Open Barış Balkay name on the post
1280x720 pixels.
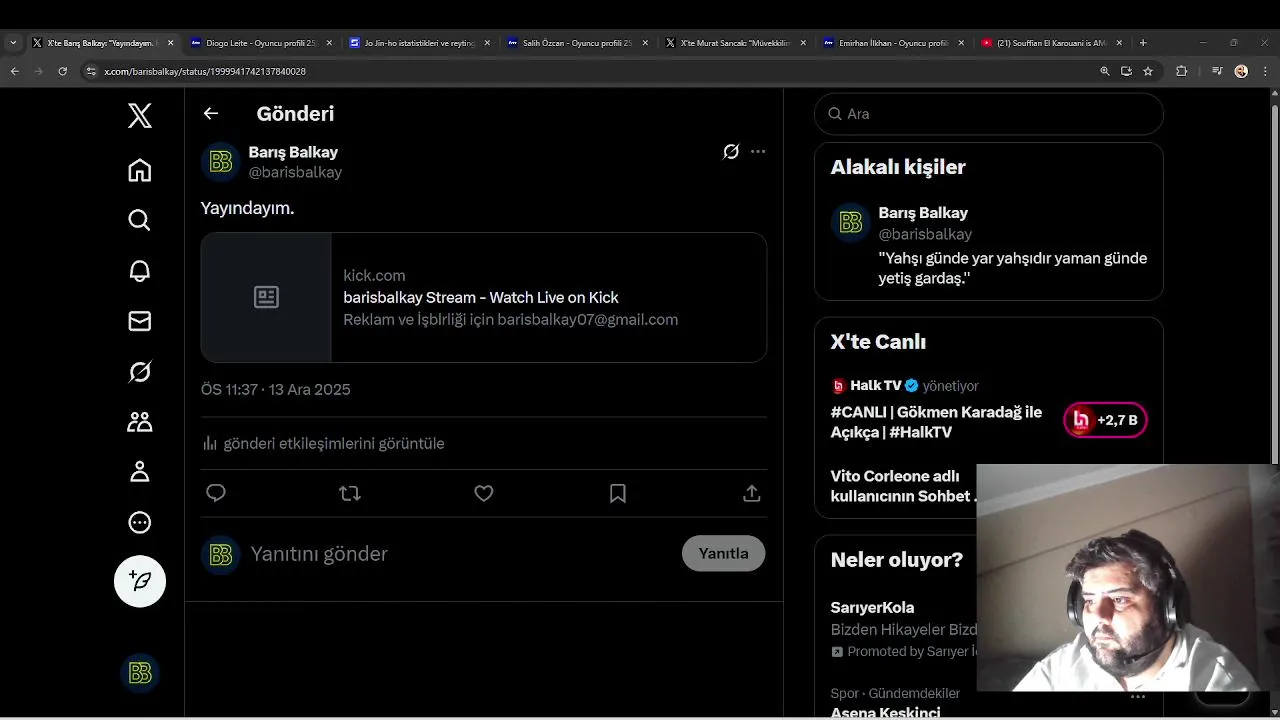coord(293,152)
